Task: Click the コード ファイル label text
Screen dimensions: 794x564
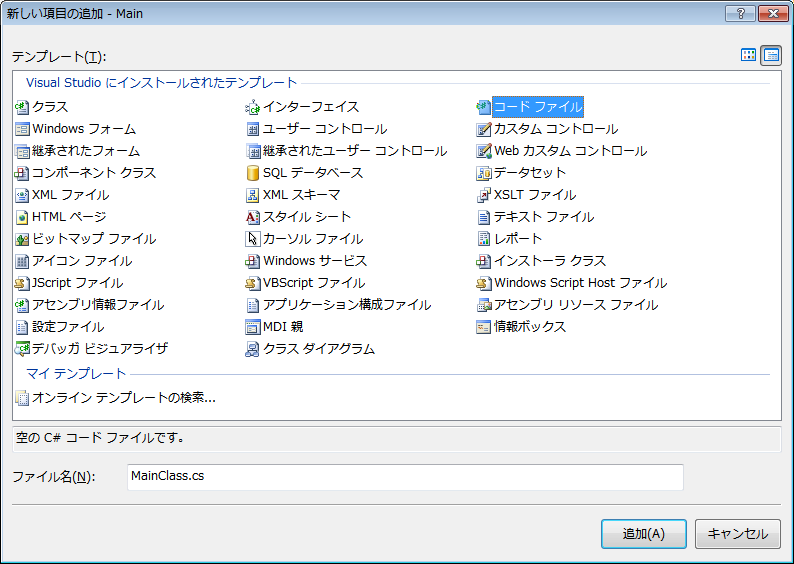Action: (538, 107)
